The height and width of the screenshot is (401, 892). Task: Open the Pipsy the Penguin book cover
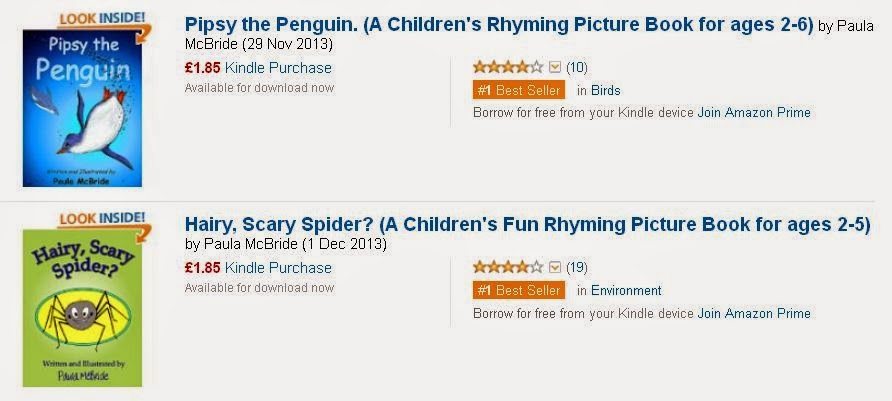(83, 108)
